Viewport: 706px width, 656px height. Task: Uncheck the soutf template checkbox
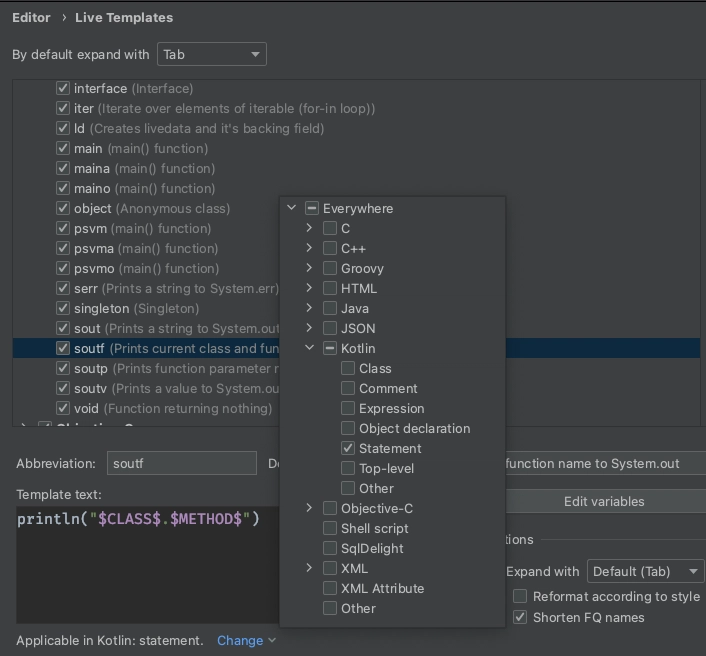click(x=63, y=348)
